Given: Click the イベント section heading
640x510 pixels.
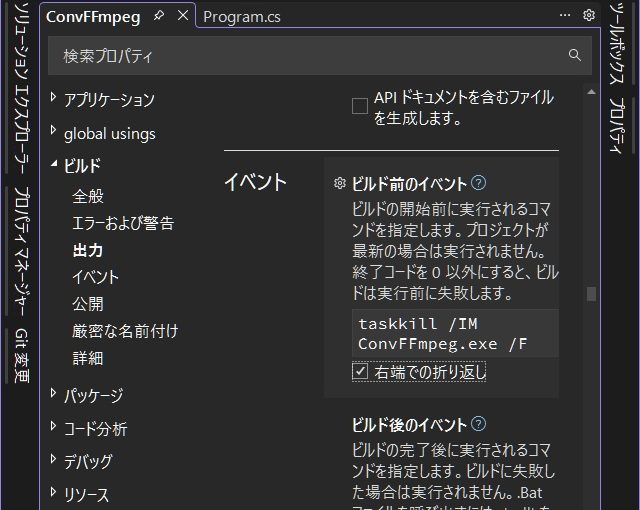Looking at the screenshot, I should coord(256,182).
